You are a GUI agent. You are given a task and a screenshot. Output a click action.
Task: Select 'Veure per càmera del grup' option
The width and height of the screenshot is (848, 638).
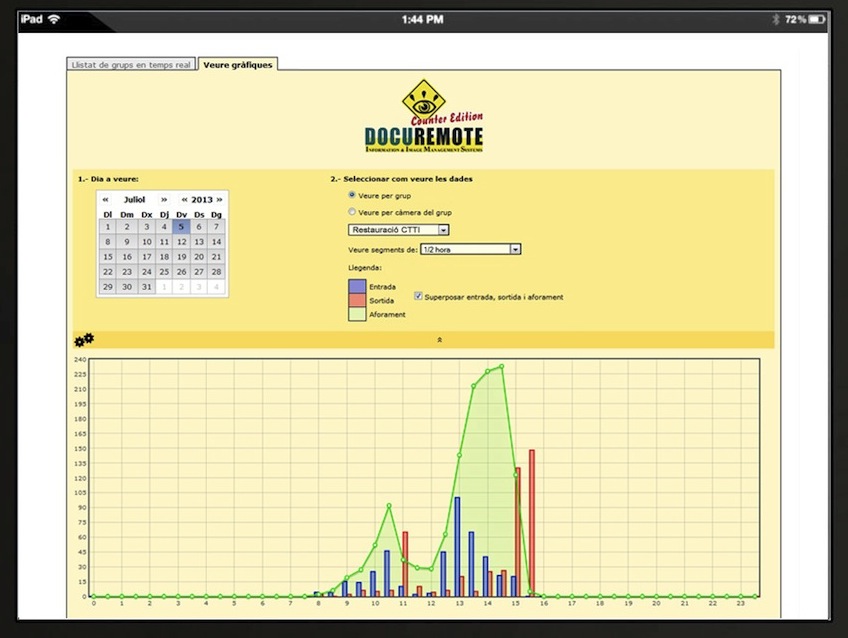pos(351,212)
